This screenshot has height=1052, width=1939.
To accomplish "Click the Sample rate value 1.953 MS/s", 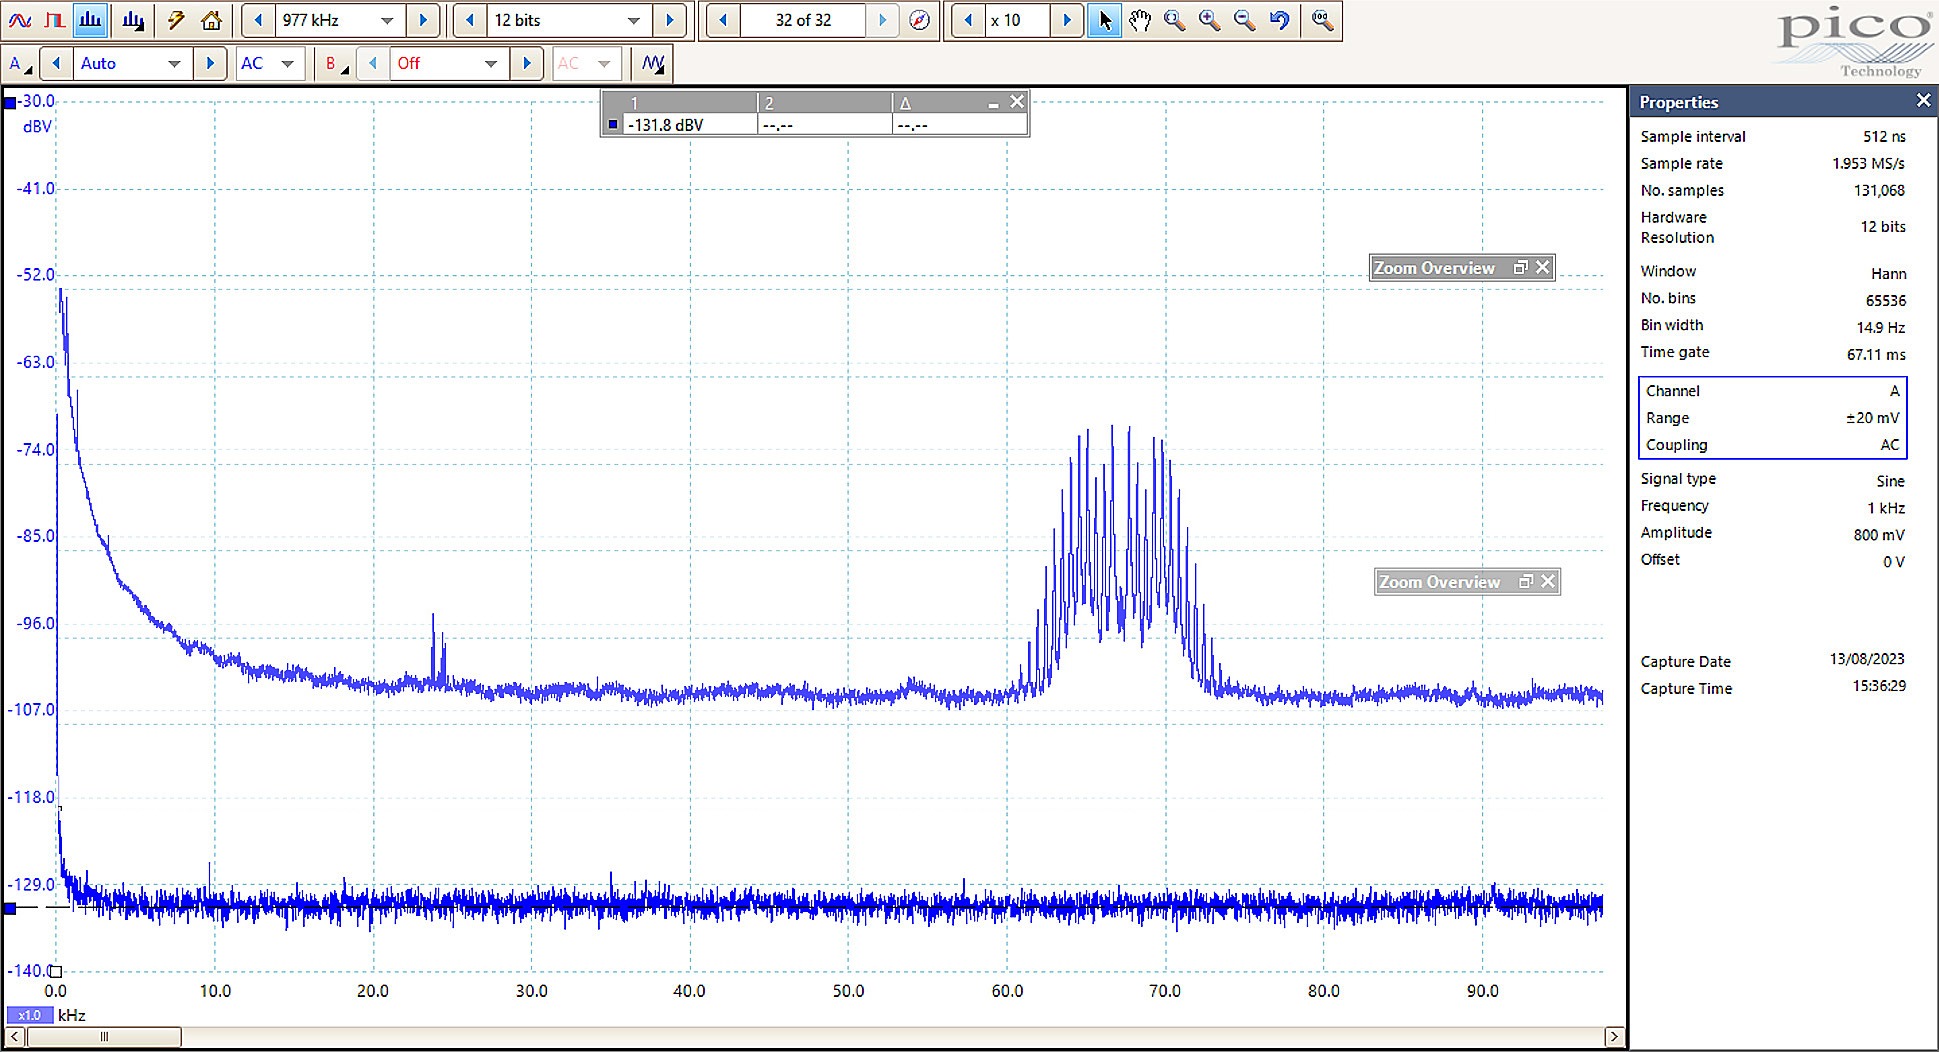I will (1868, 163).
